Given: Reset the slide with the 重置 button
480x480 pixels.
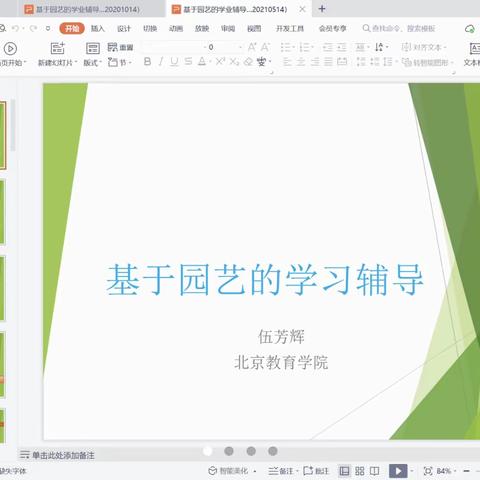Looking at the screenshot, I should (121, 47).
